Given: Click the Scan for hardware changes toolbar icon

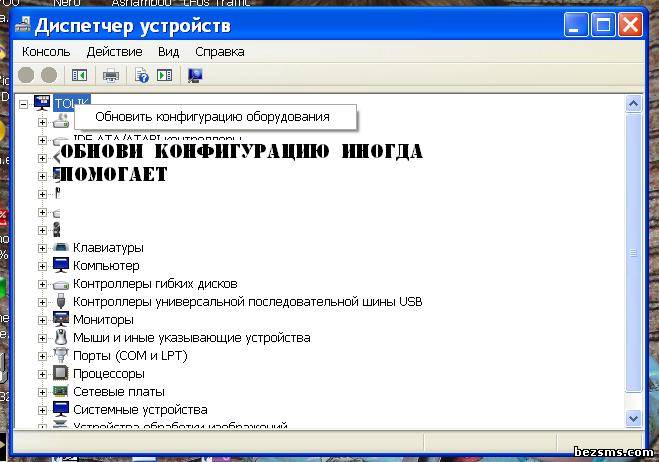Looking at the screenshot, I should tap(195, 75).
